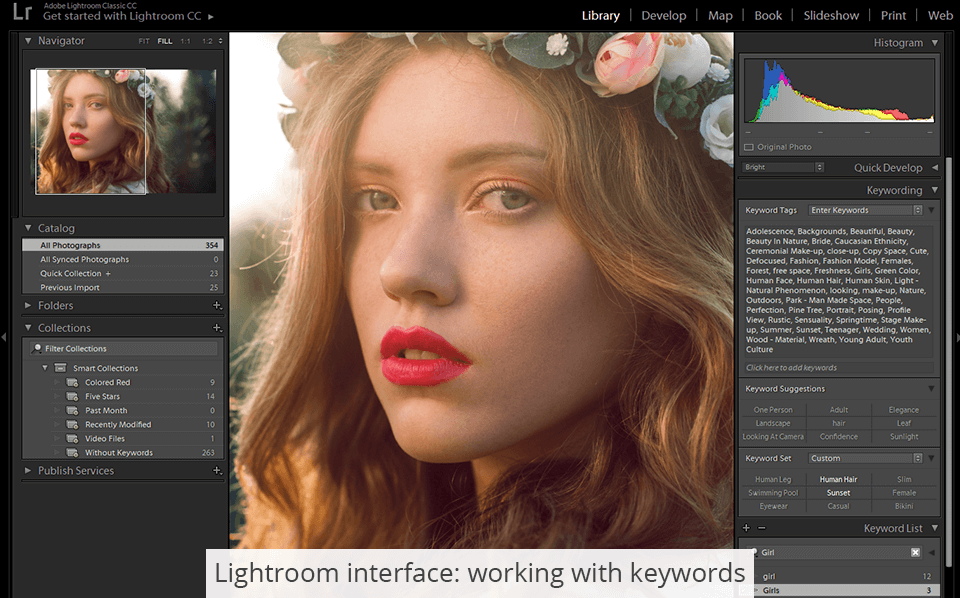Switch to the Map module
Image resolution: width=960 pixels, height=598 pixels.
pyautogui.click(x=720, y=16)
